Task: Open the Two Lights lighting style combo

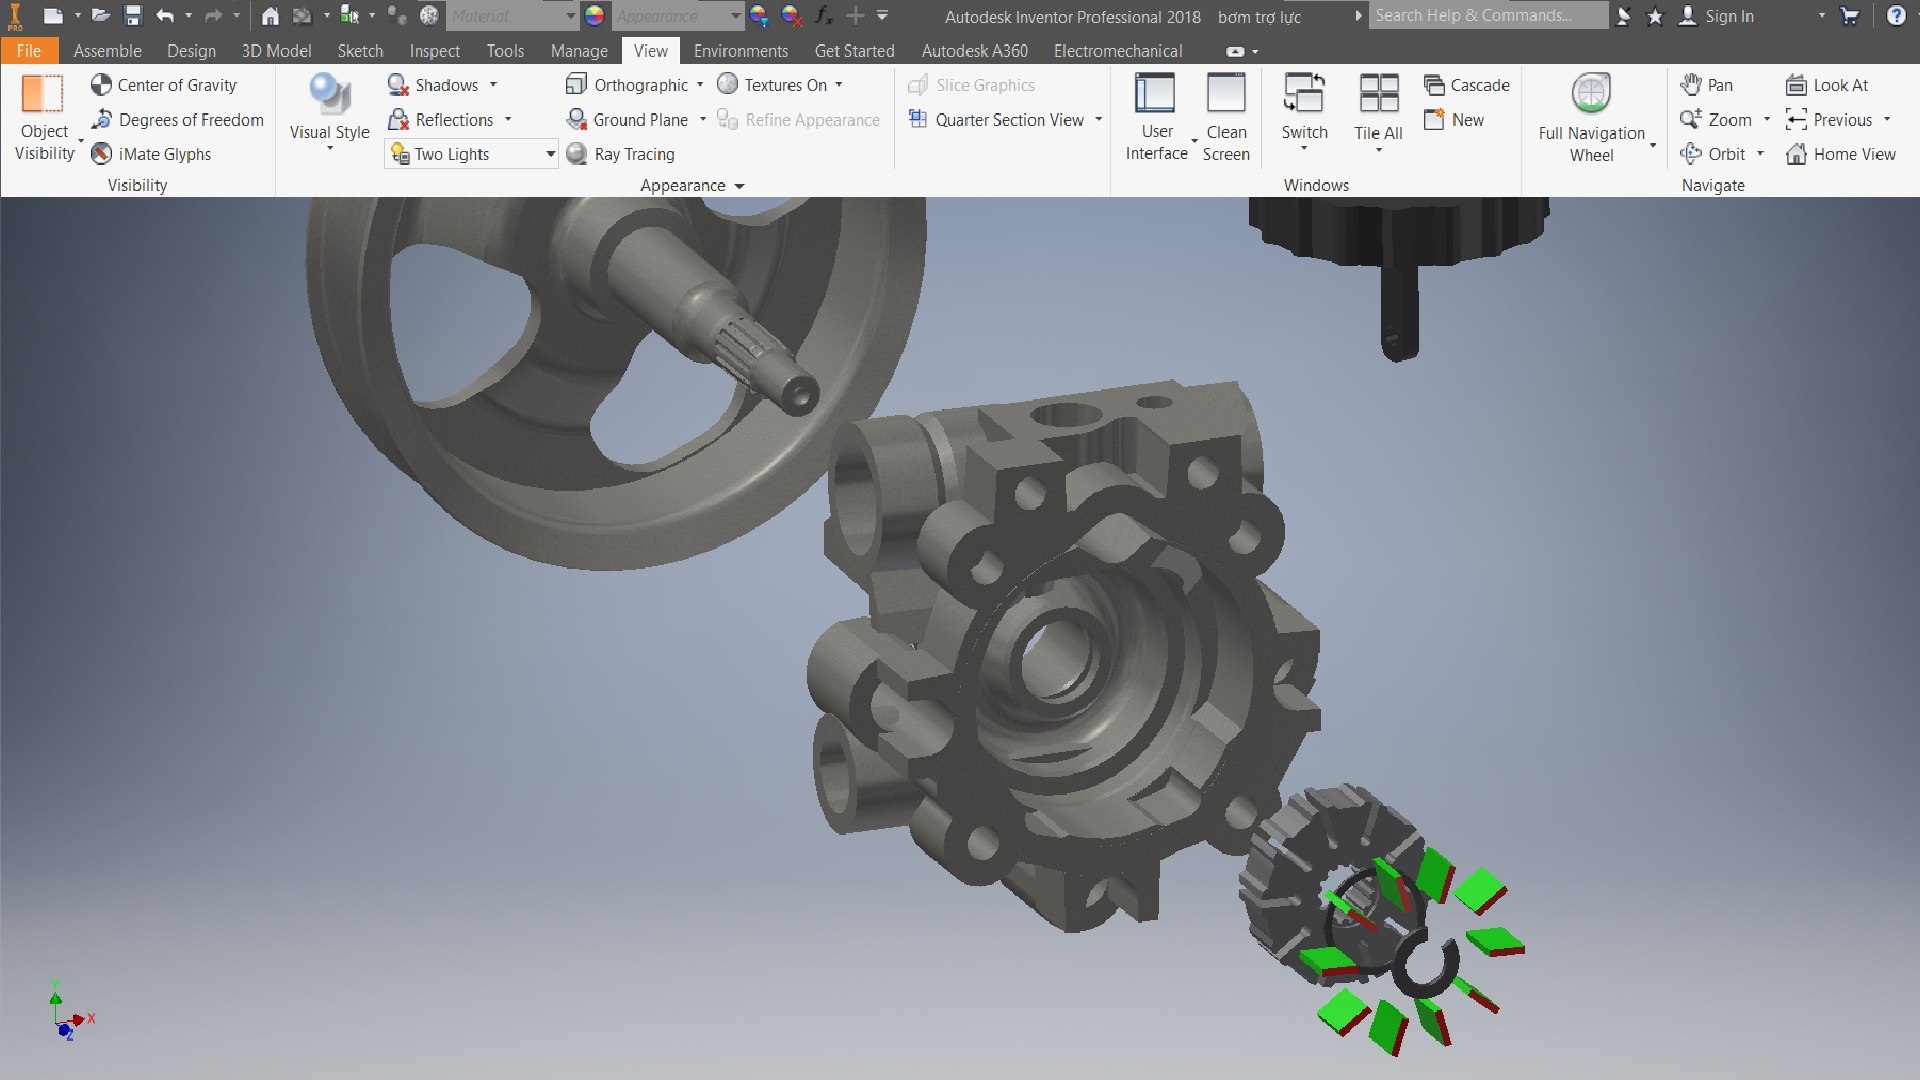Action: [x=472, y=154]
